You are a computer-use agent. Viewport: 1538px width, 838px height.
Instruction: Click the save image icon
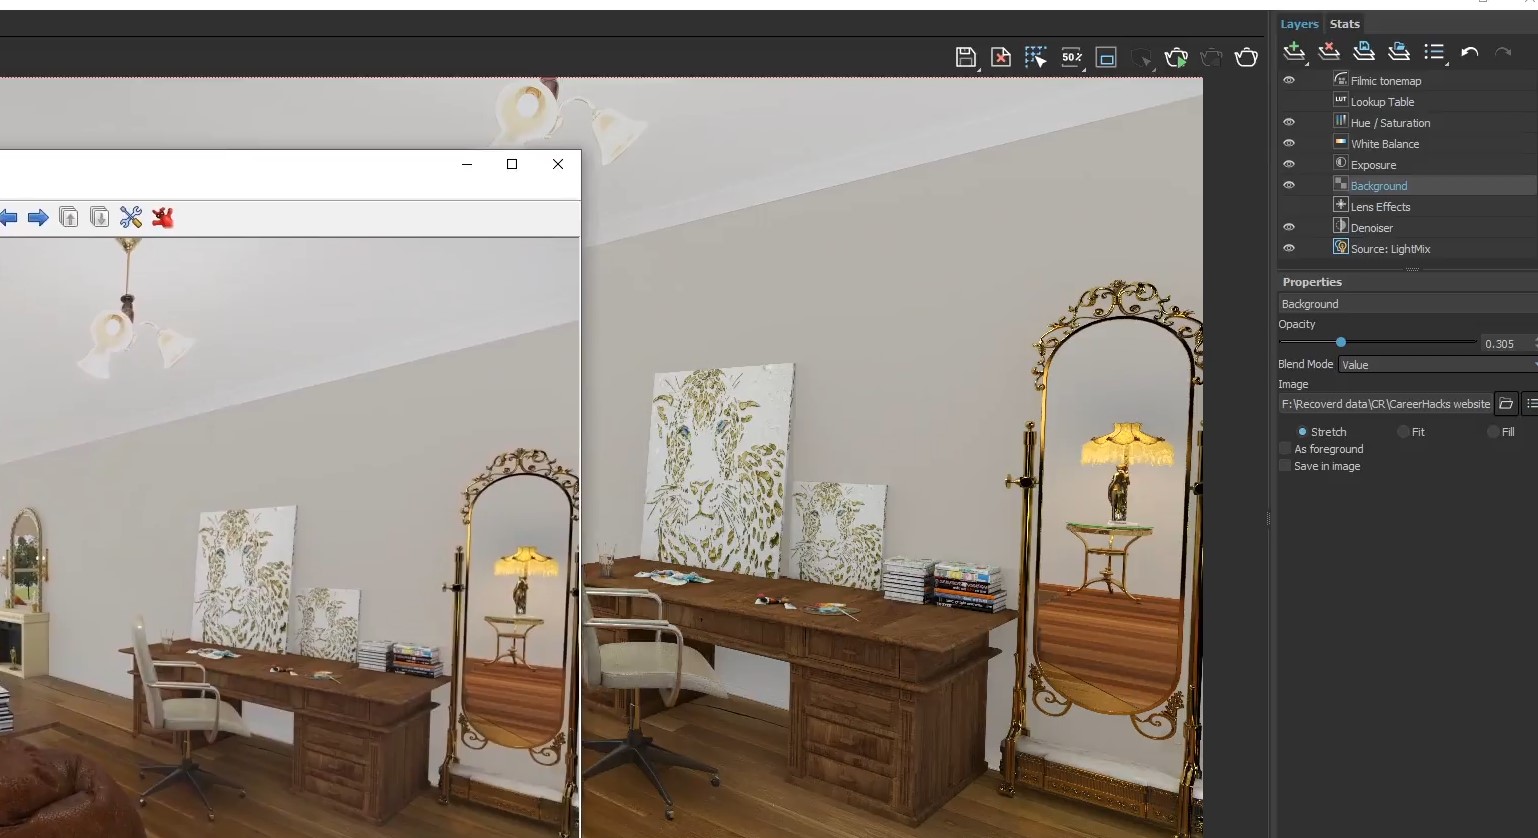coord(965,58)
